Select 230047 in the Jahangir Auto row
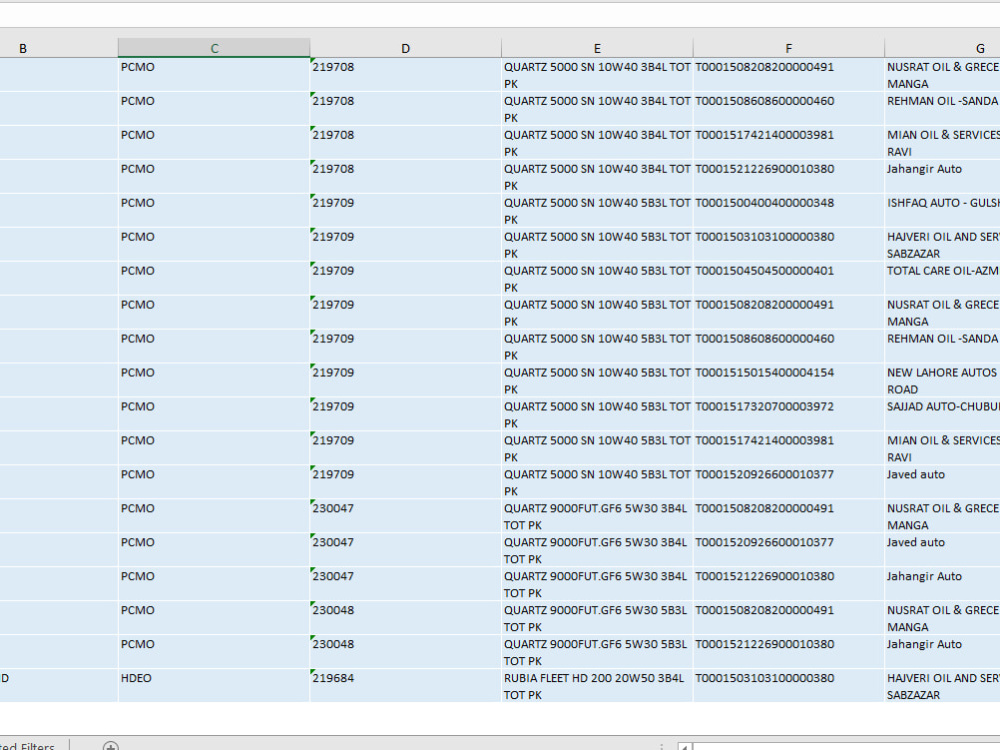The image size is (1000, 750). pyautogui.click(x=406, y=584)
